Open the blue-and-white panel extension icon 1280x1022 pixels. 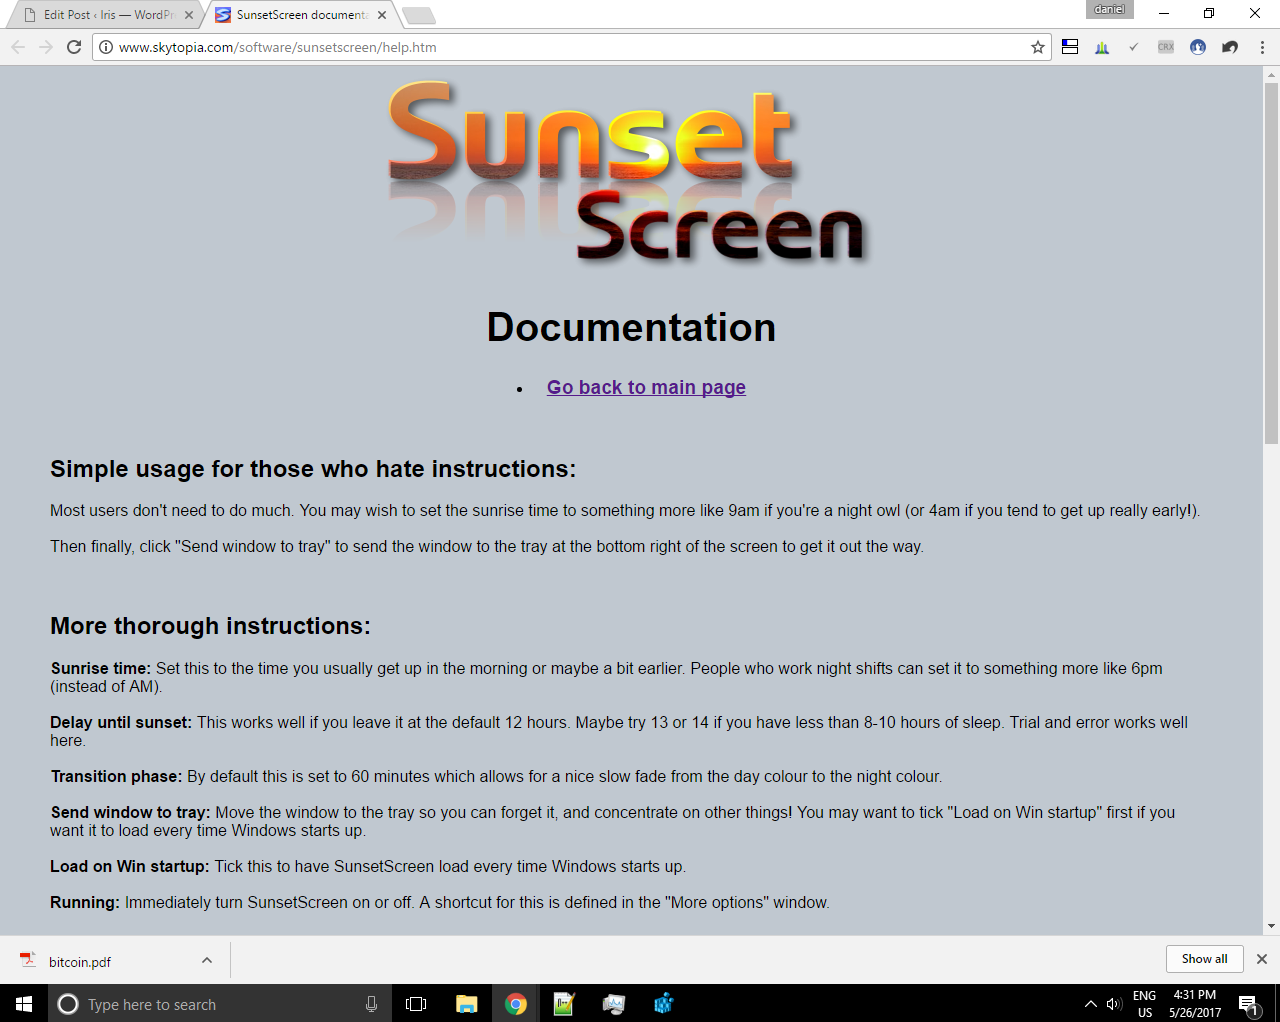pyautogui.click(x=1070, y=47)
